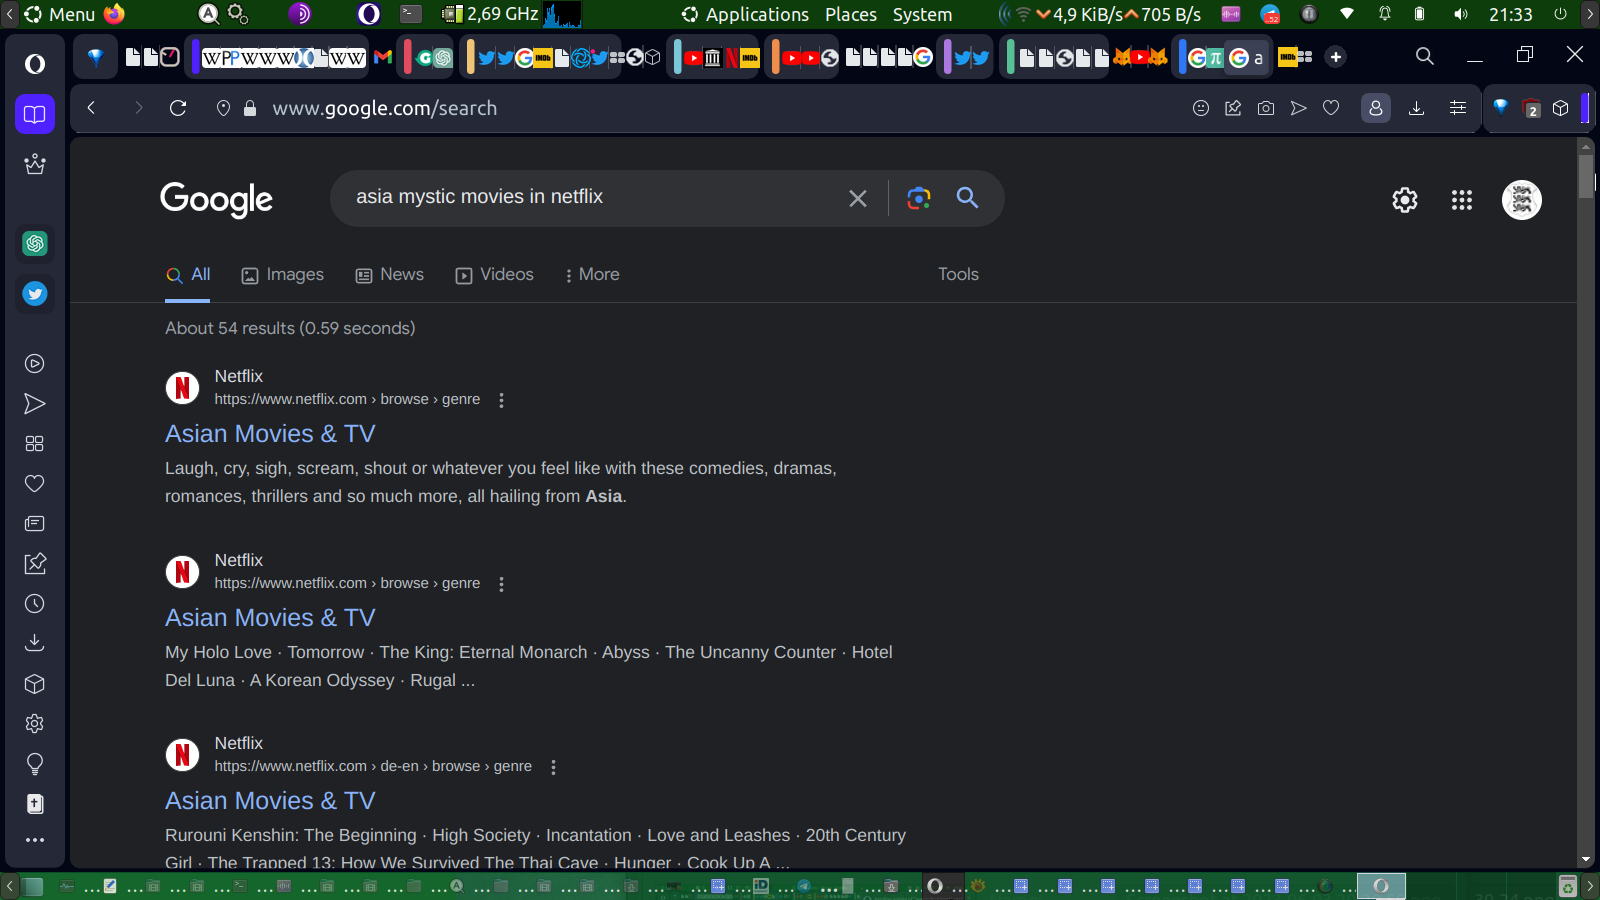Image resolution: width=1600 pixels, height=900 pixels.
Task: Open the Workspaces icon in Opera sidebar
Action: [35, 114]
